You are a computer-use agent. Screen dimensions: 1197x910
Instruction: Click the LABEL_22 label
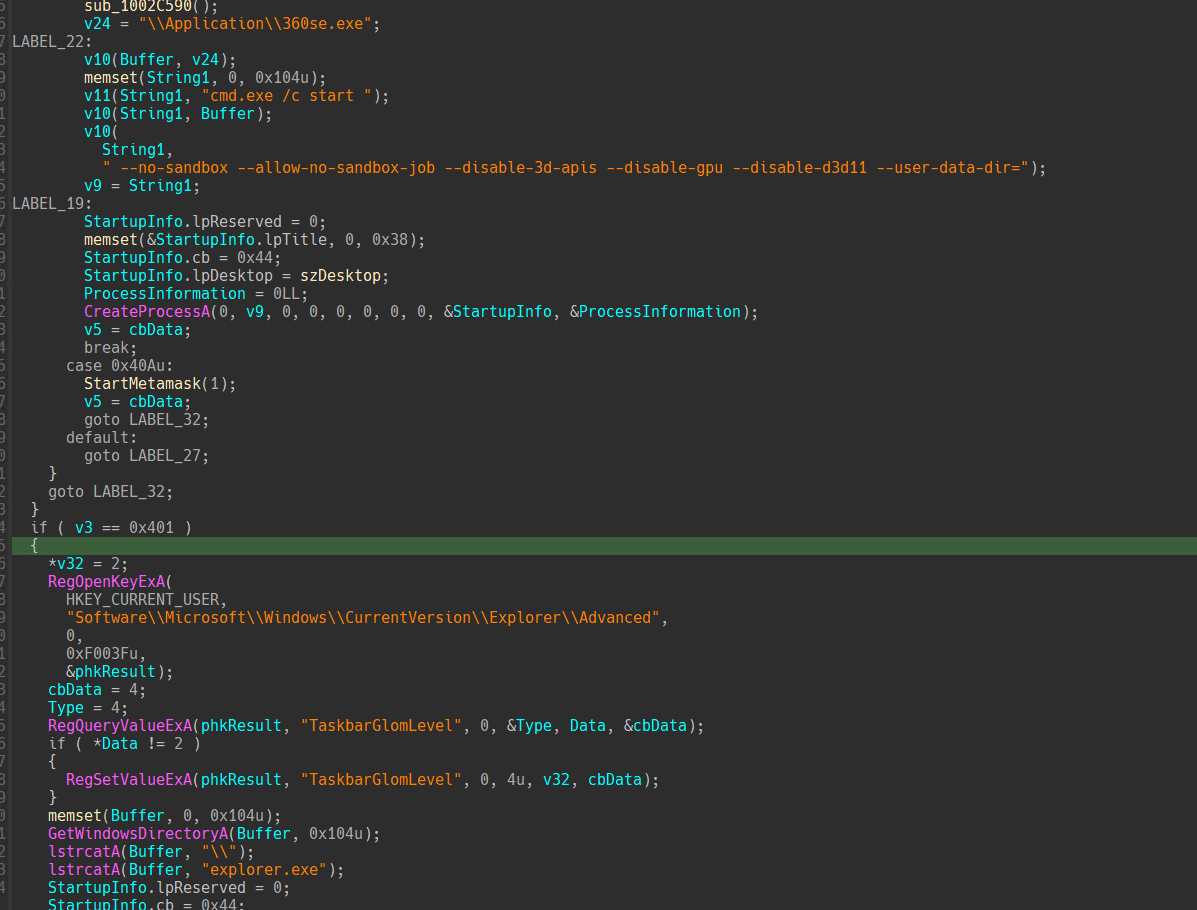click(52, 41)
